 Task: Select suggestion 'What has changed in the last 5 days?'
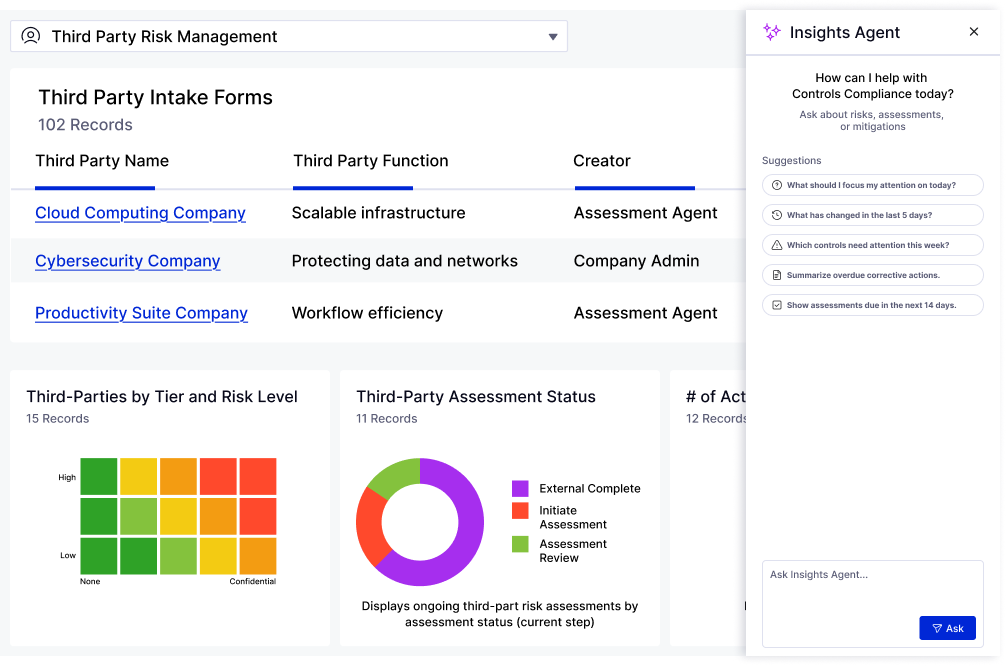click(873, 215)
